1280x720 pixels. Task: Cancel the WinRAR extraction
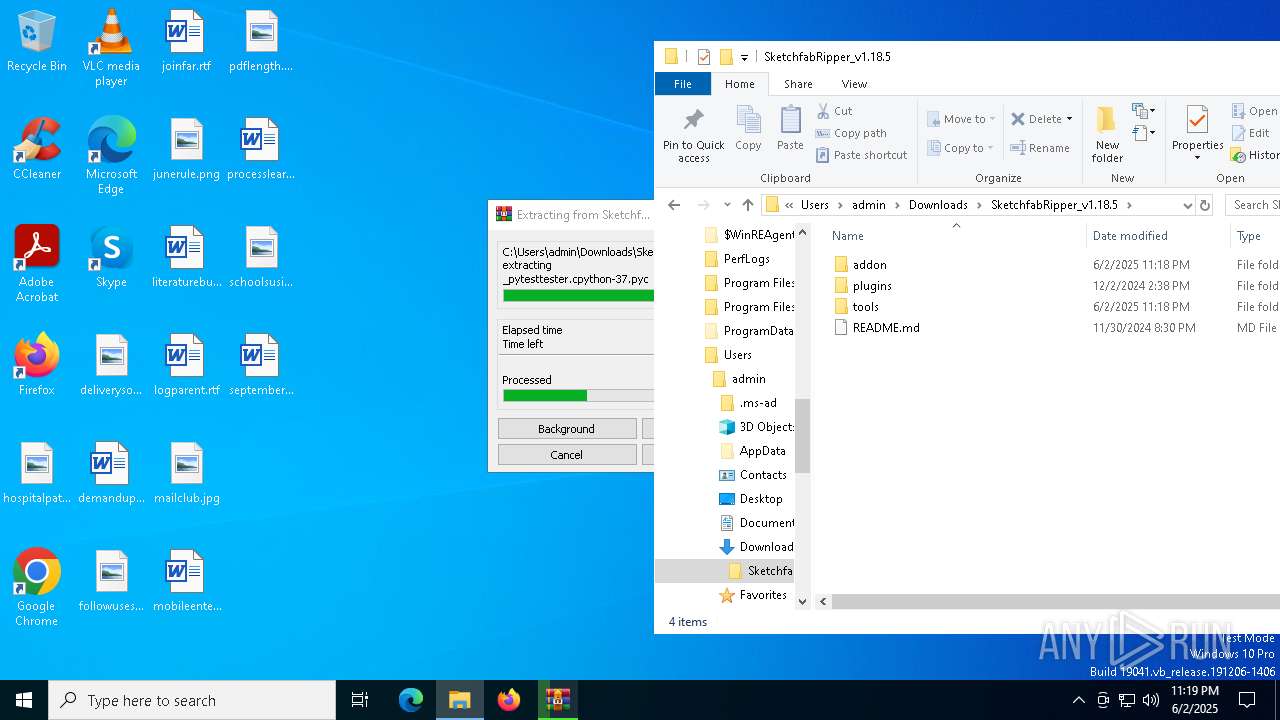tap(567, 455)
